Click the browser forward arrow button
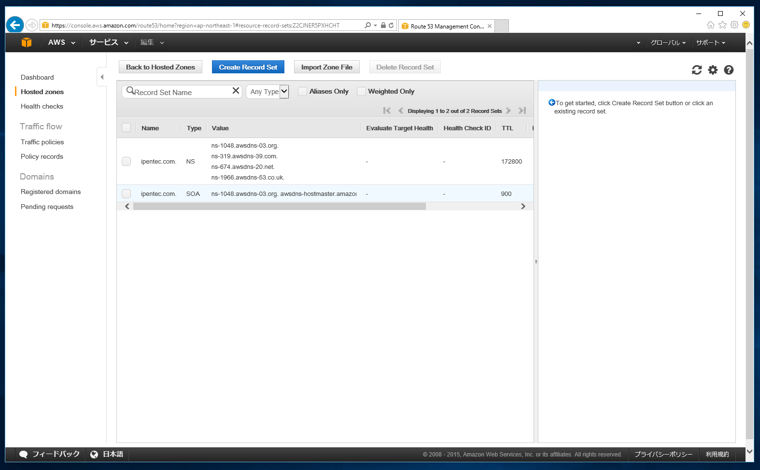 point(32,25)
